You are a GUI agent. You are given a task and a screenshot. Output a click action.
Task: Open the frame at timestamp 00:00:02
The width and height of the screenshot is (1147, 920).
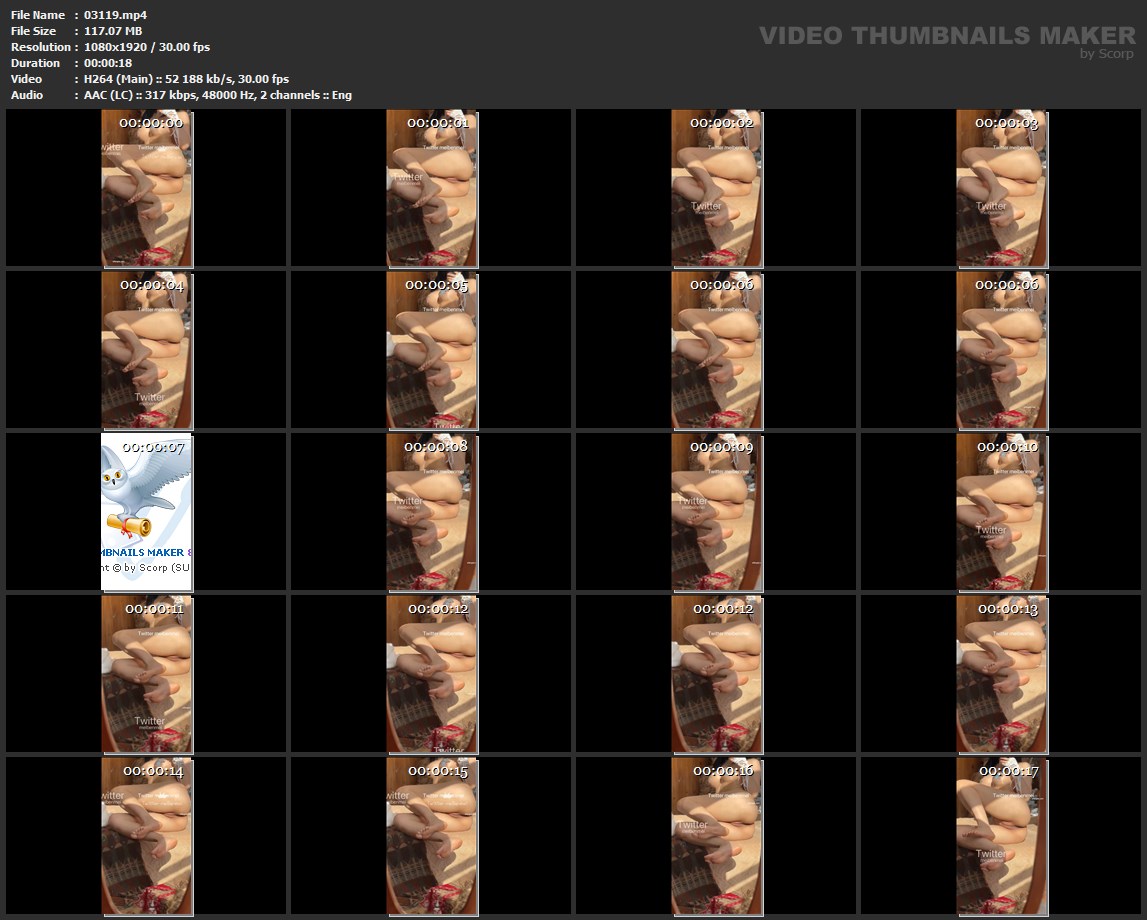[716, 188]
